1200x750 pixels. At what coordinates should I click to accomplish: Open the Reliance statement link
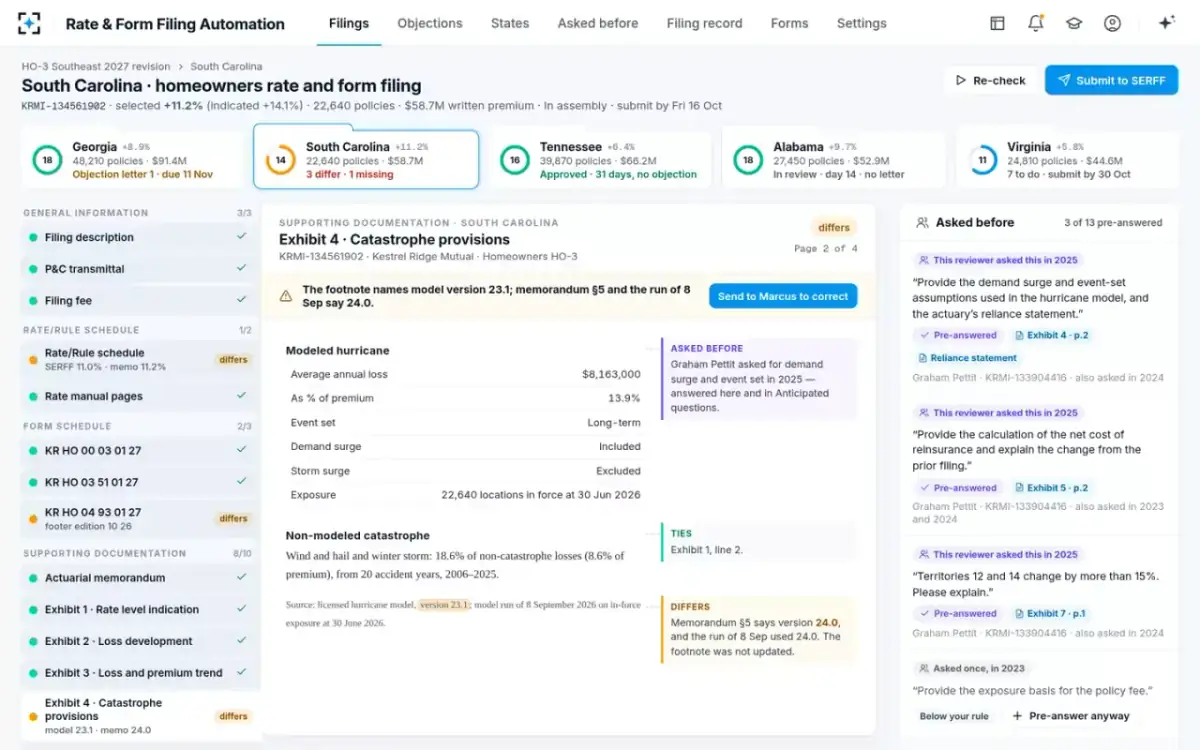pyautogui.click(x=967, y=358)
